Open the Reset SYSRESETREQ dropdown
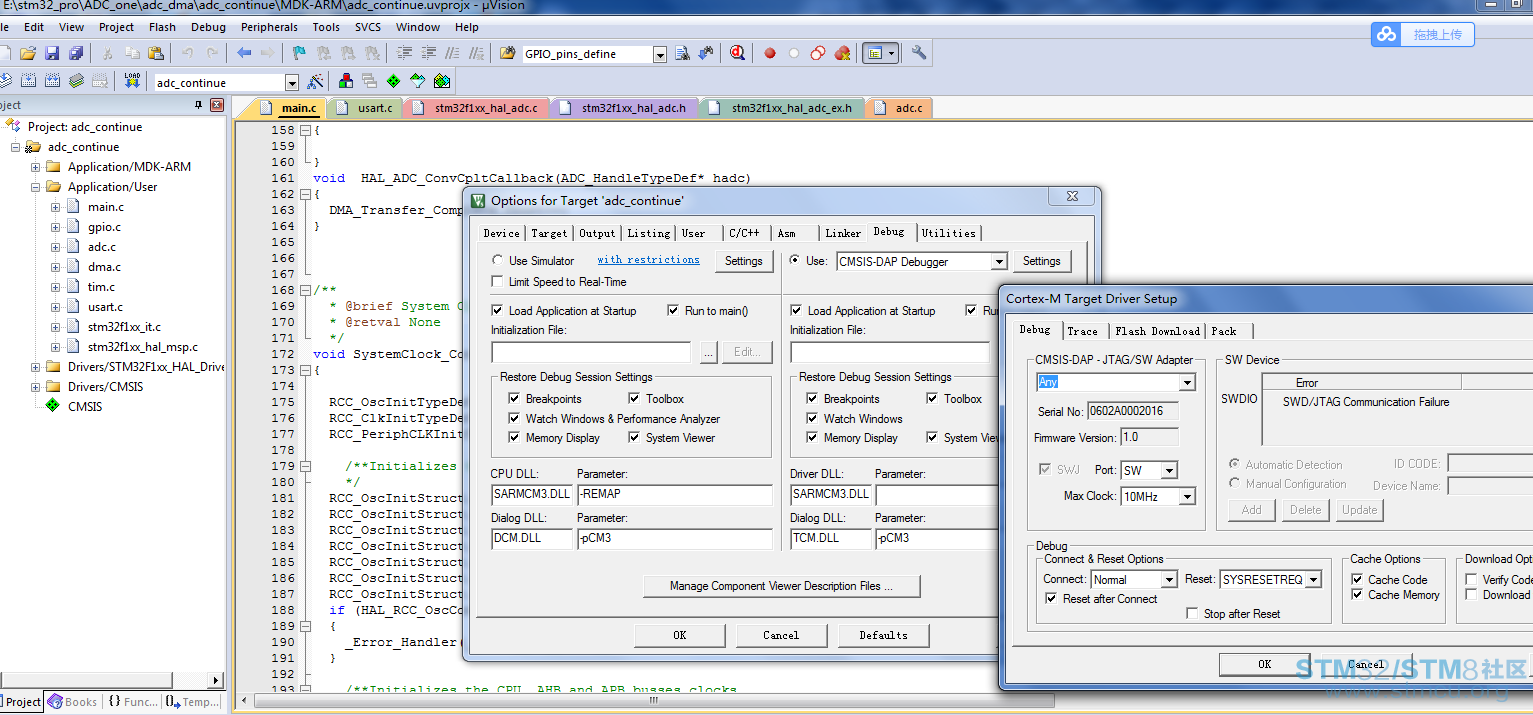 coord(1314,580)
